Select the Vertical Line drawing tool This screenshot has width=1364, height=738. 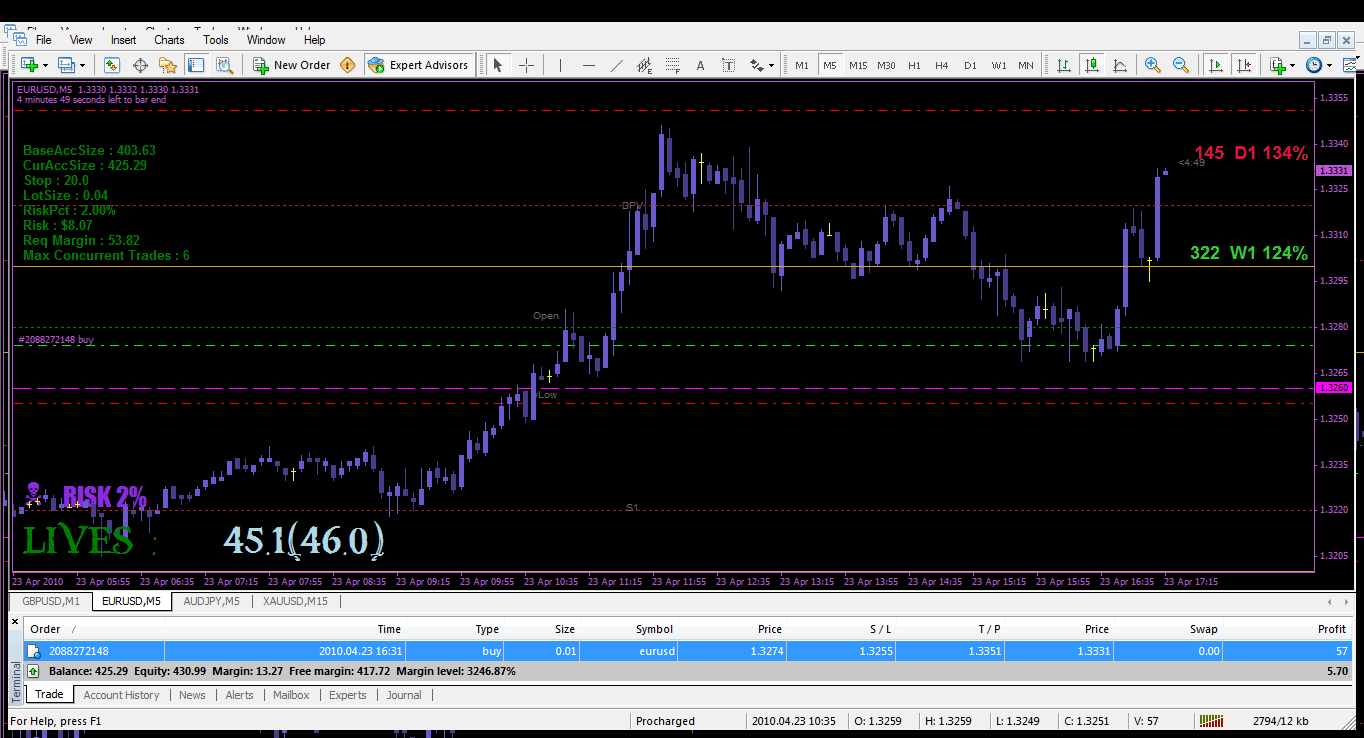tap(560, 65)
